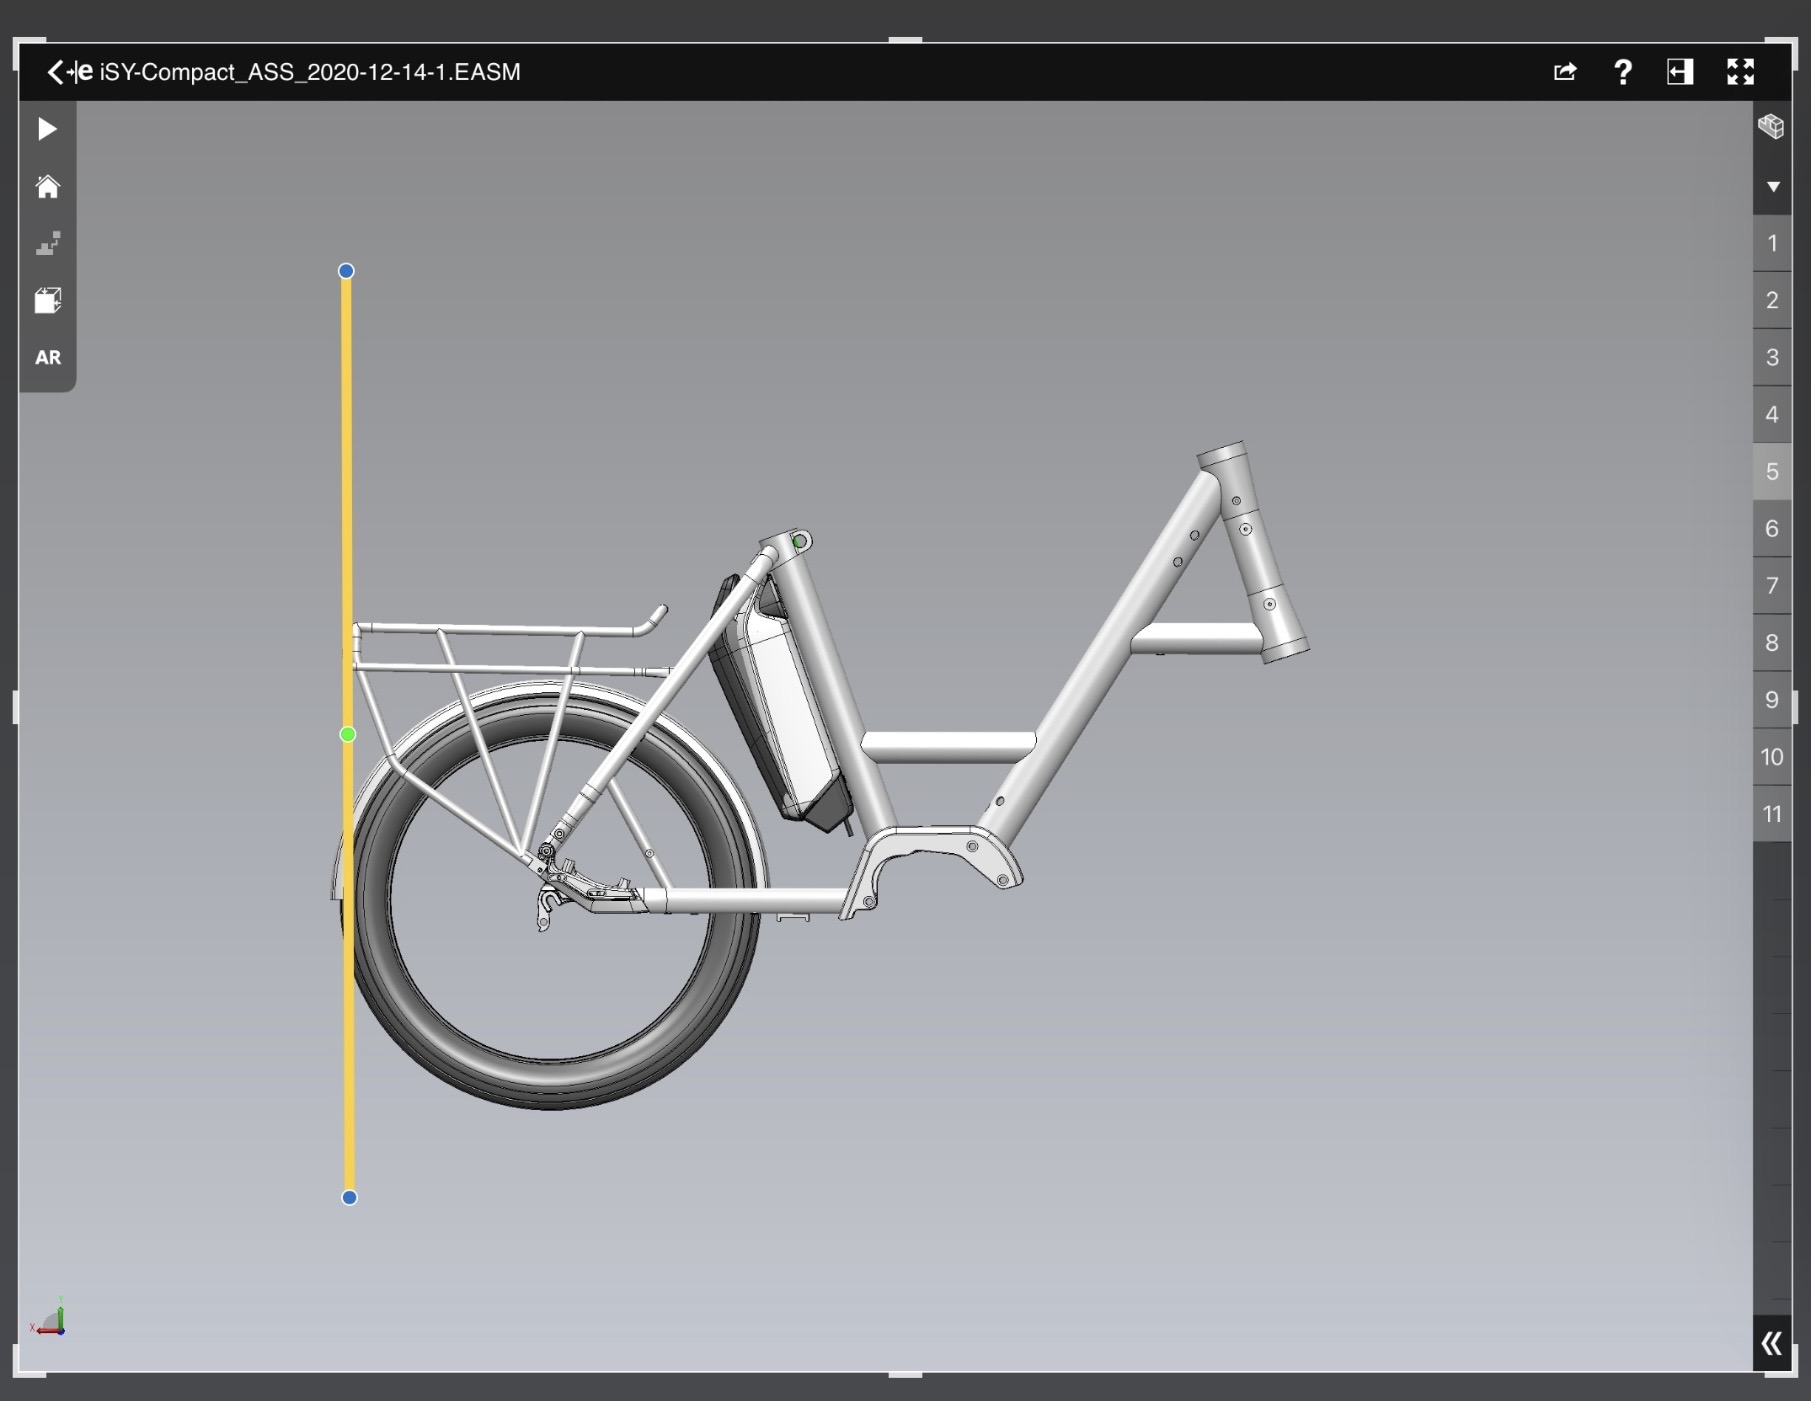Toggle the side panel icon
Screen dimensions: 1811x1401
coord(1680,72)
